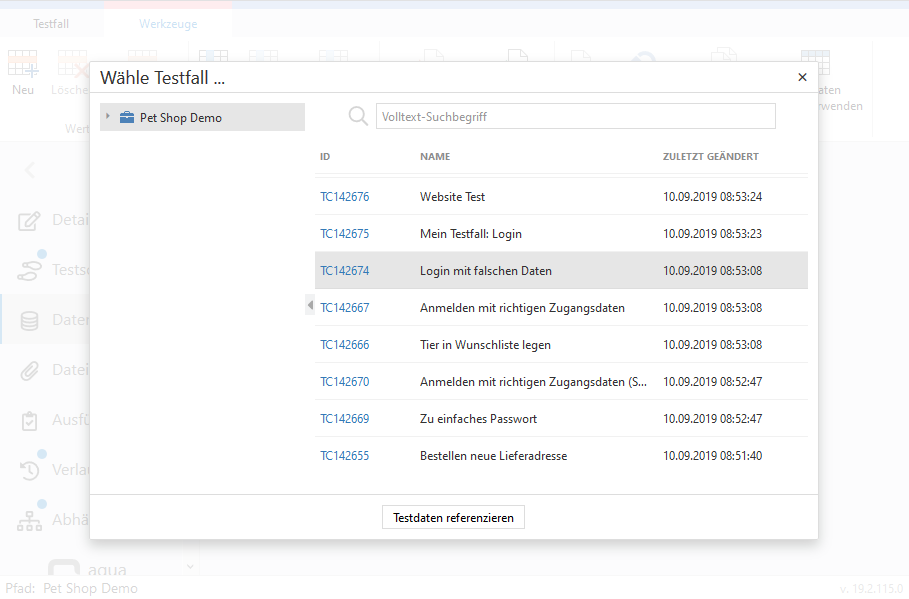Open test case link TC142676
This screenshot has width=909, height=599.
pos(345,197)
